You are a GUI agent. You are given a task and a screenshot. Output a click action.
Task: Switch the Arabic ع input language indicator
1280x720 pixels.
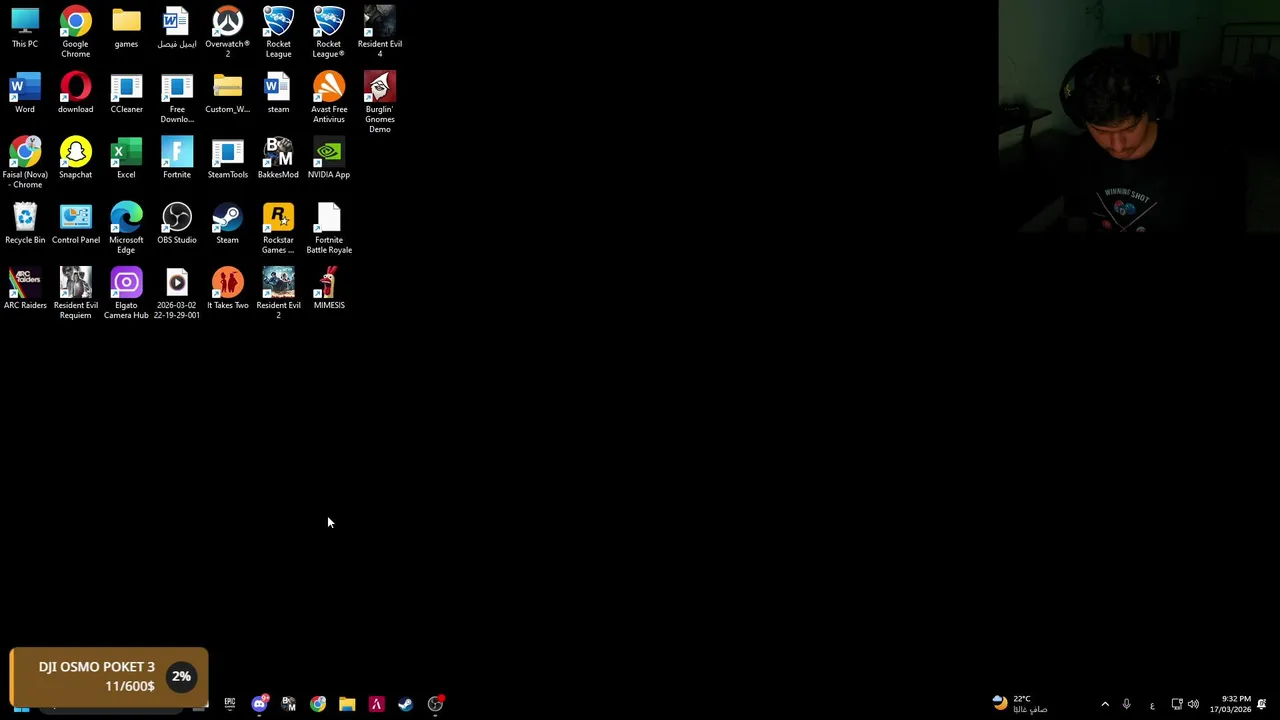pos(1152,705)
